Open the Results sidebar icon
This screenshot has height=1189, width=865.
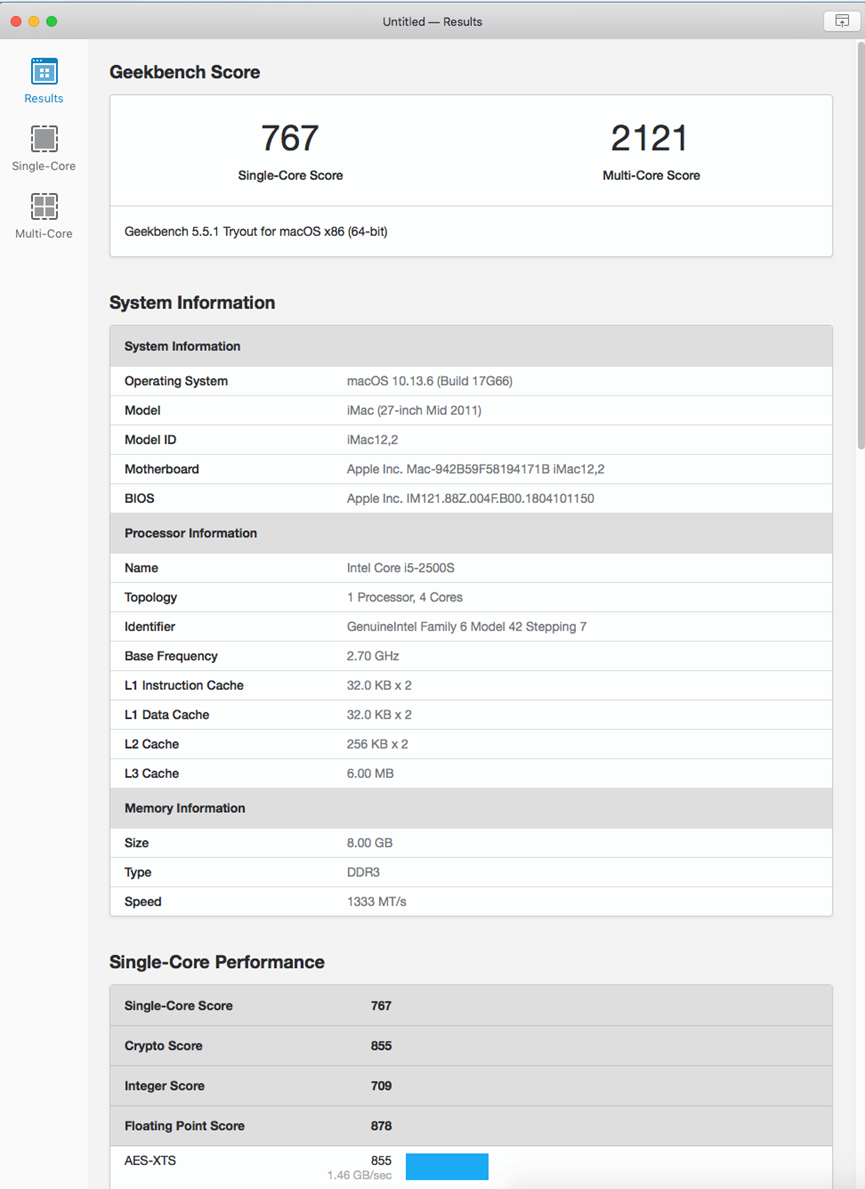(x=44, y=72)
